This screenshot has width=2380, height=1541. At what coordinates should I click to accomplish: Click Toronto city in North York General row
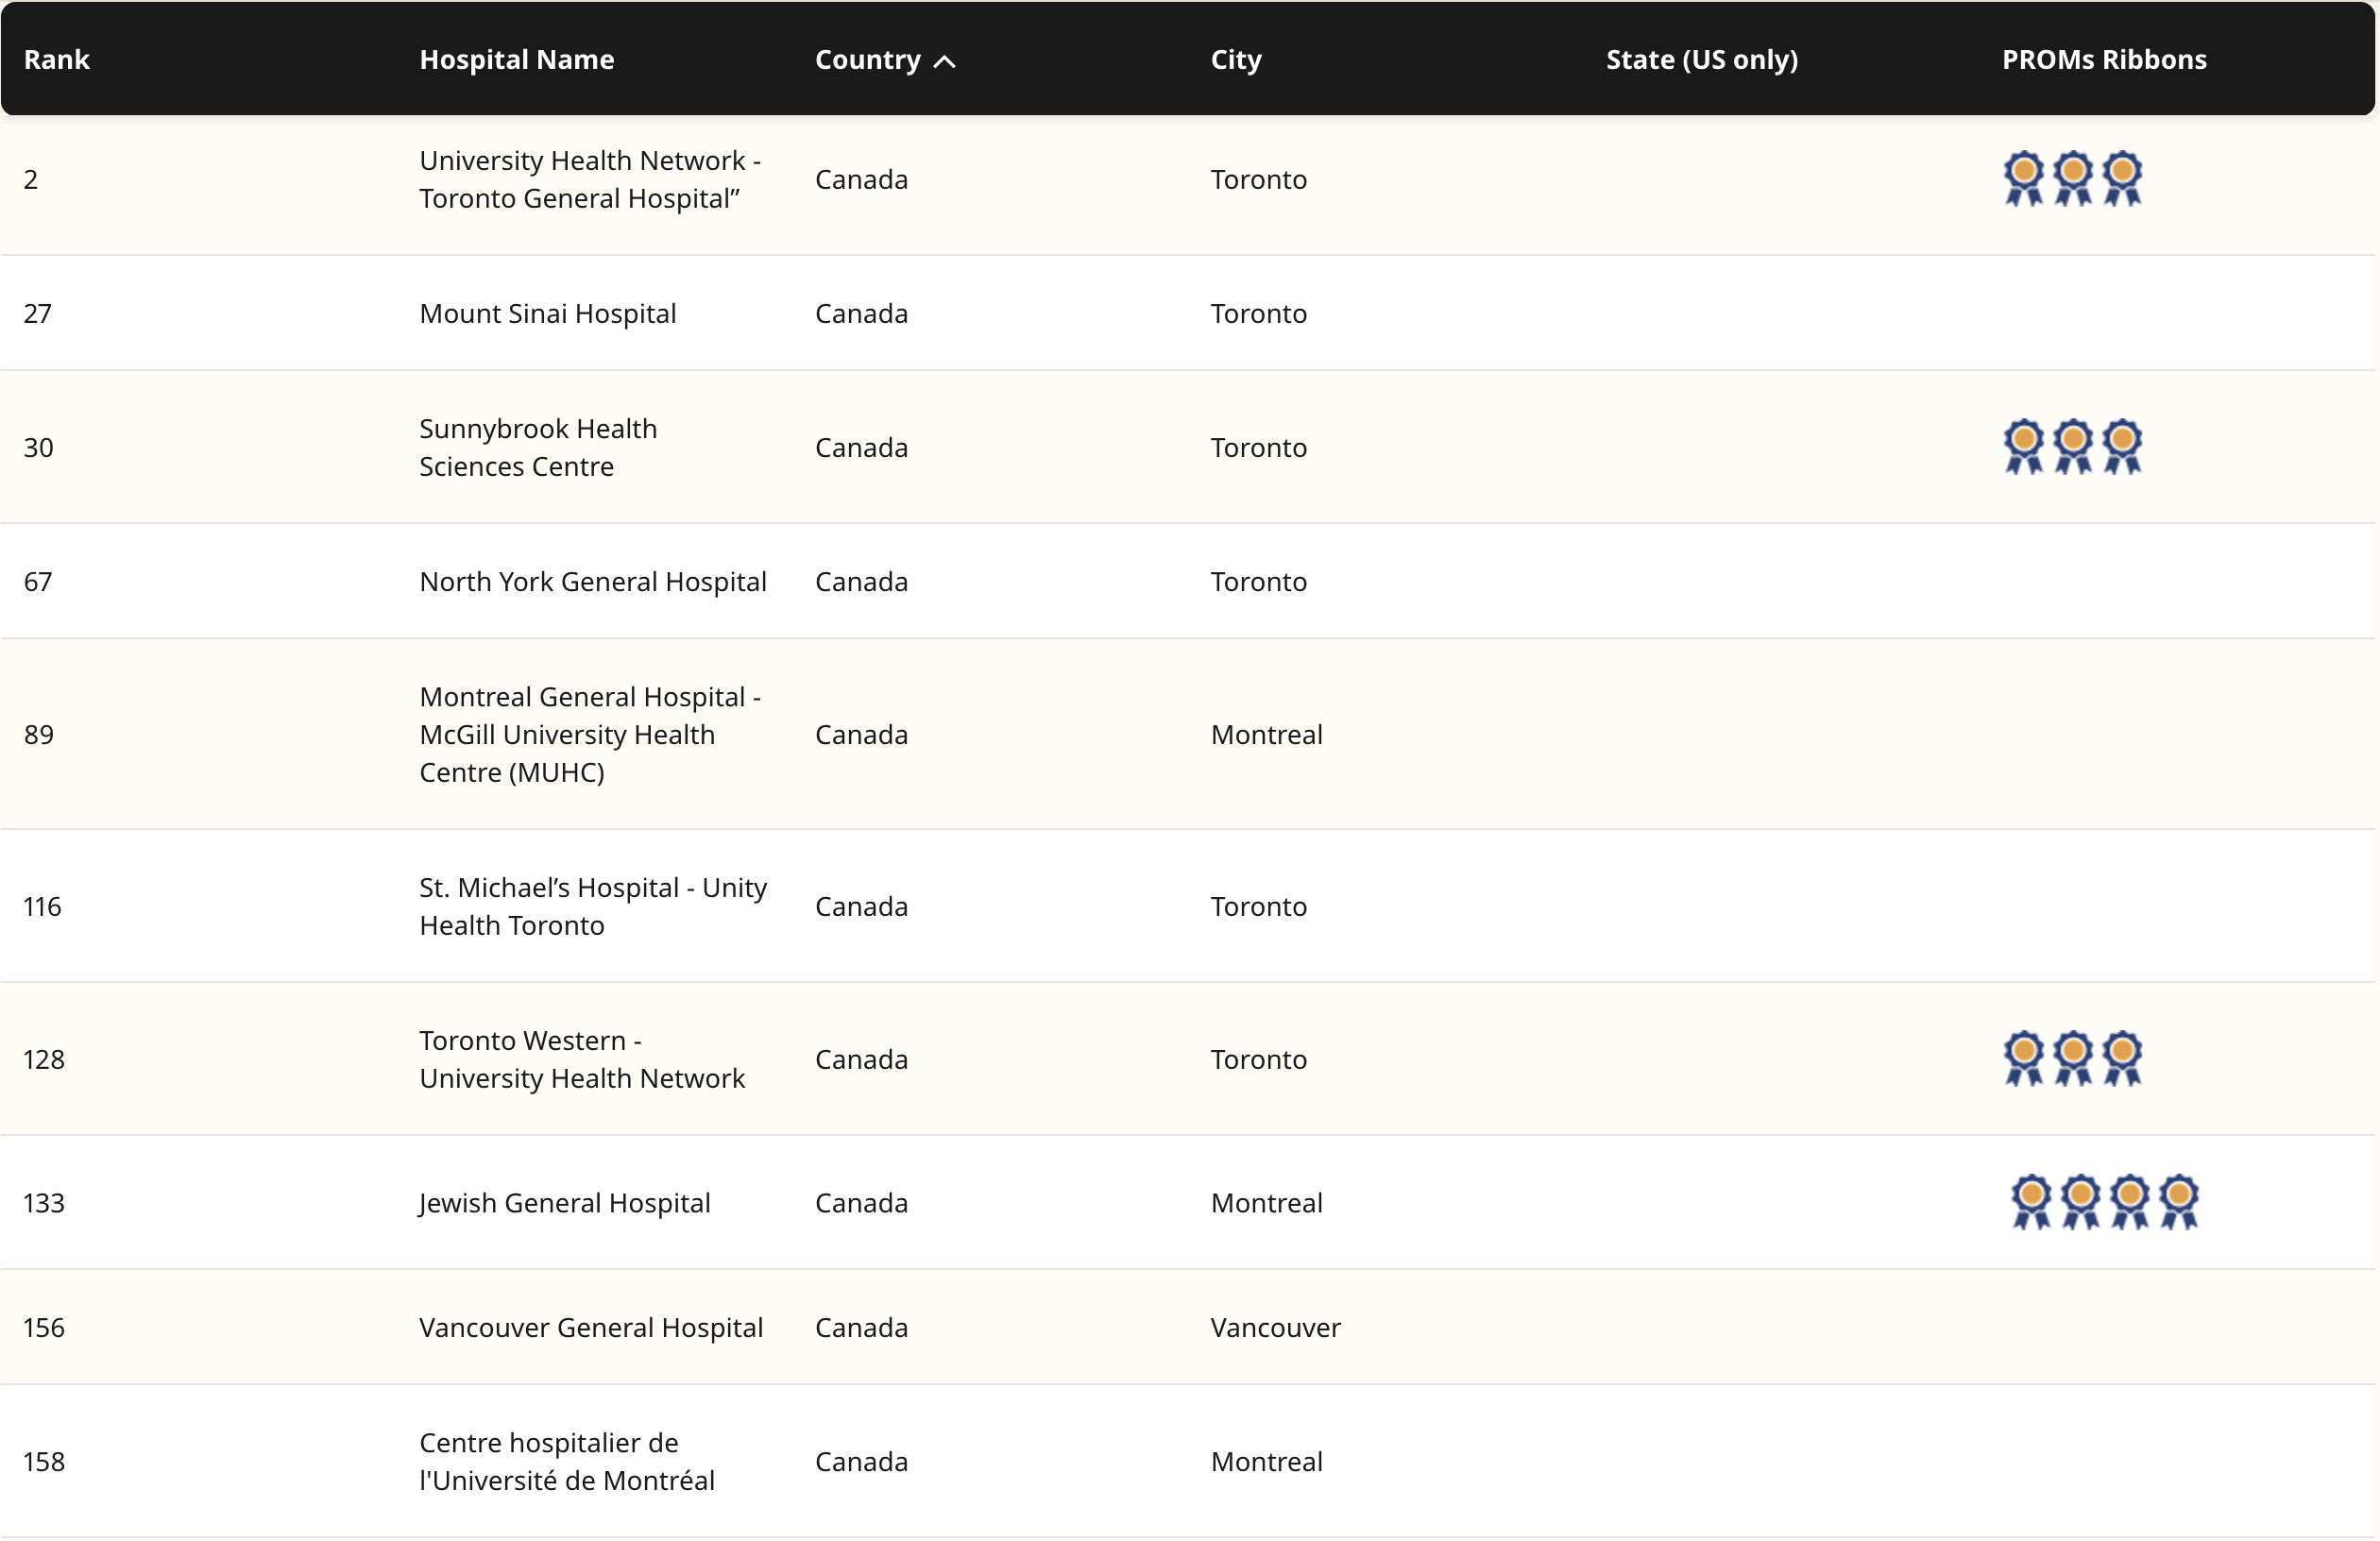point(1259,581)
